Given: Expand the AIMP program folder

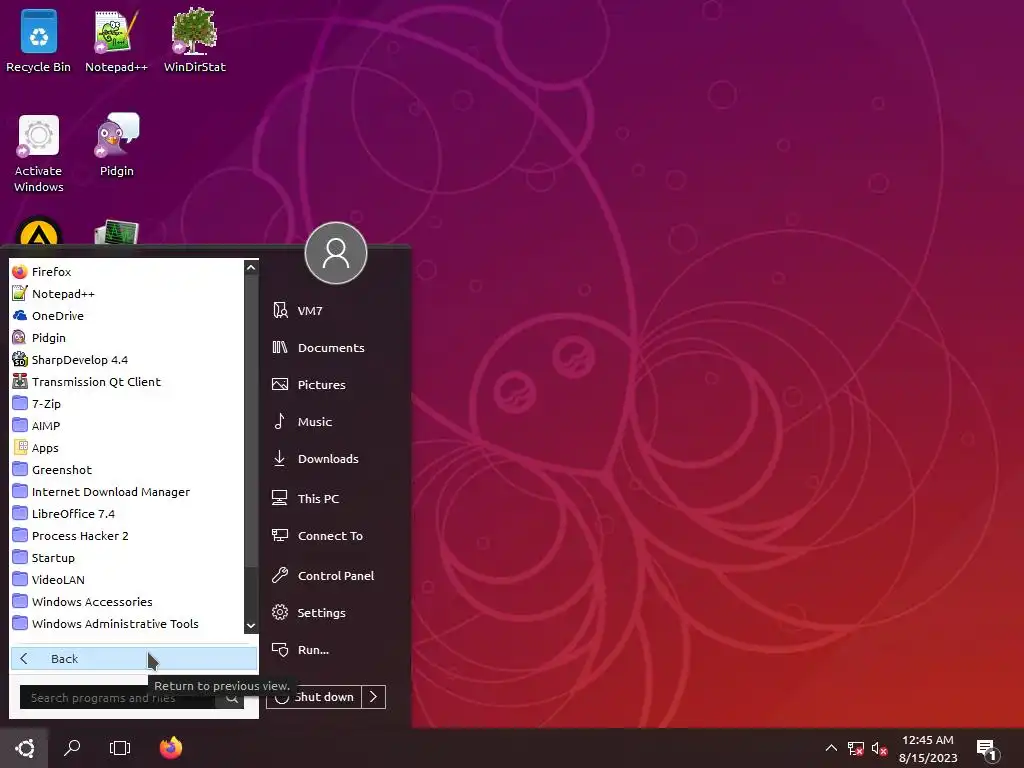Looking at the screenshot, I should [127, 426].
